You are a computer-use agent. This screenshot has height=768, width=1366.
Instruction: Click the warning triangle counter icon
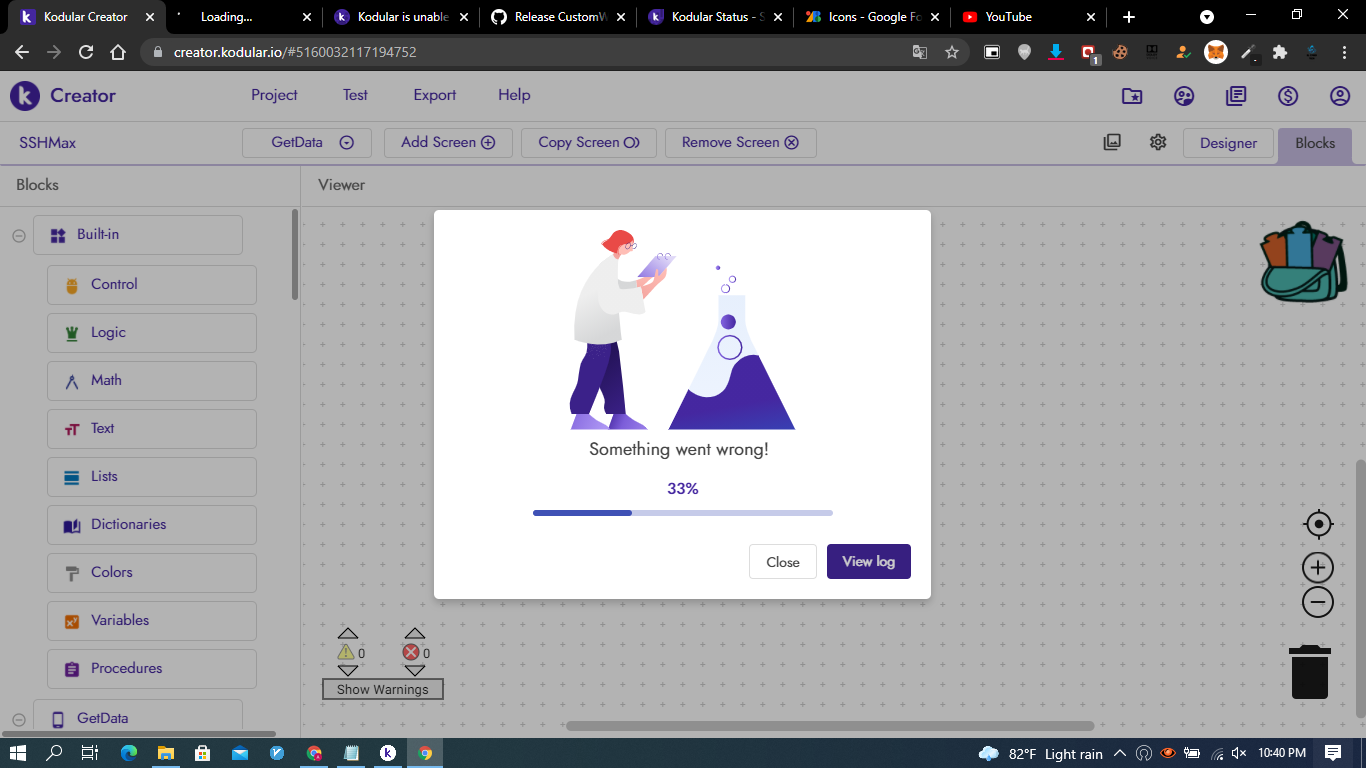346,652
